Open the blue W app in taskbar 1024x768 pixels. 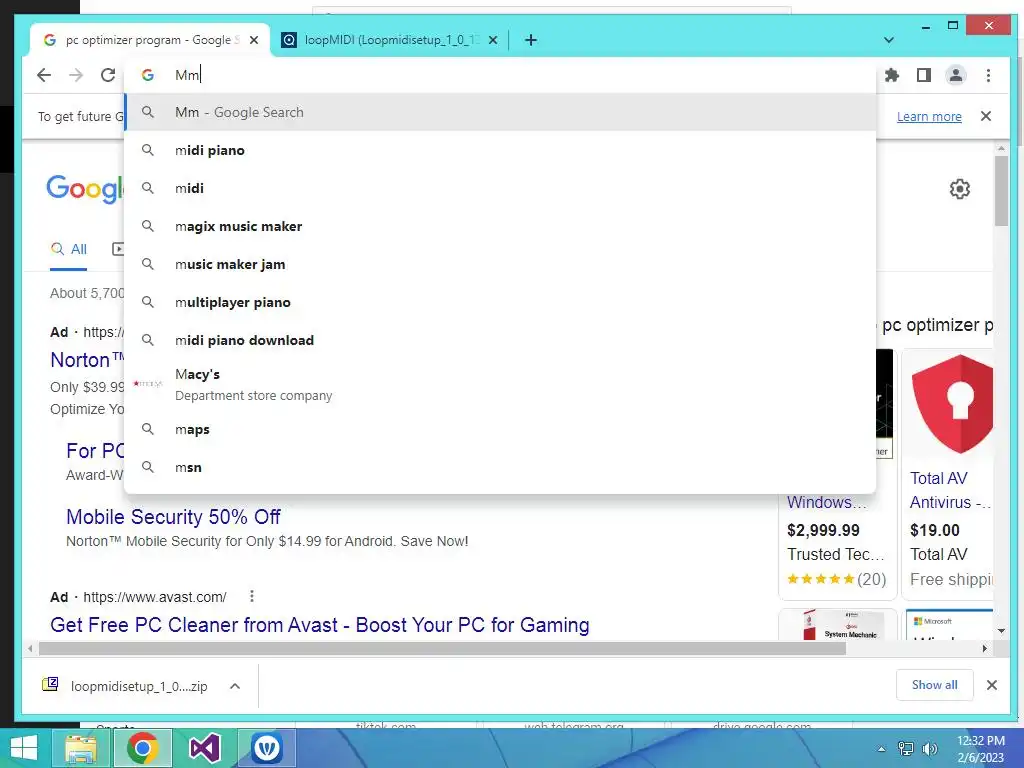(266, 748)
